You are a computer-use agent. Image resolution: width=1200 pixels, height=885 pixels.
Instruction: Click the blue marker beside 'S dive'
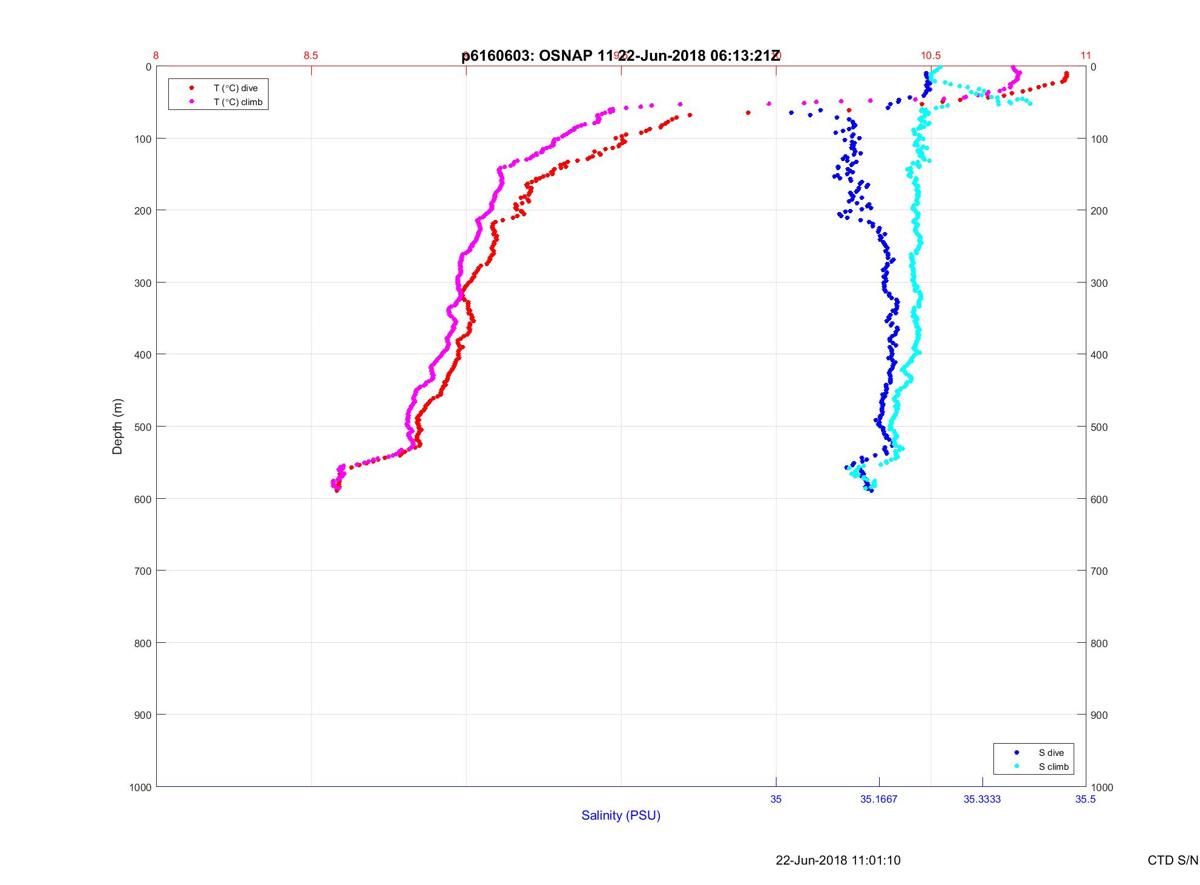[x=1017, y=752]
